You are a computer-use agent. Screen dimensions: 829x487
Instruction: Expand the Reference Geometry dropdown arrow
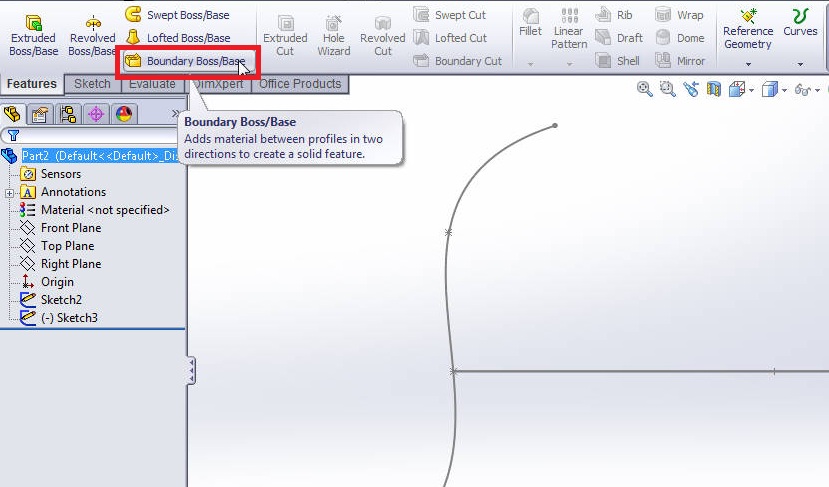[748, 65]
